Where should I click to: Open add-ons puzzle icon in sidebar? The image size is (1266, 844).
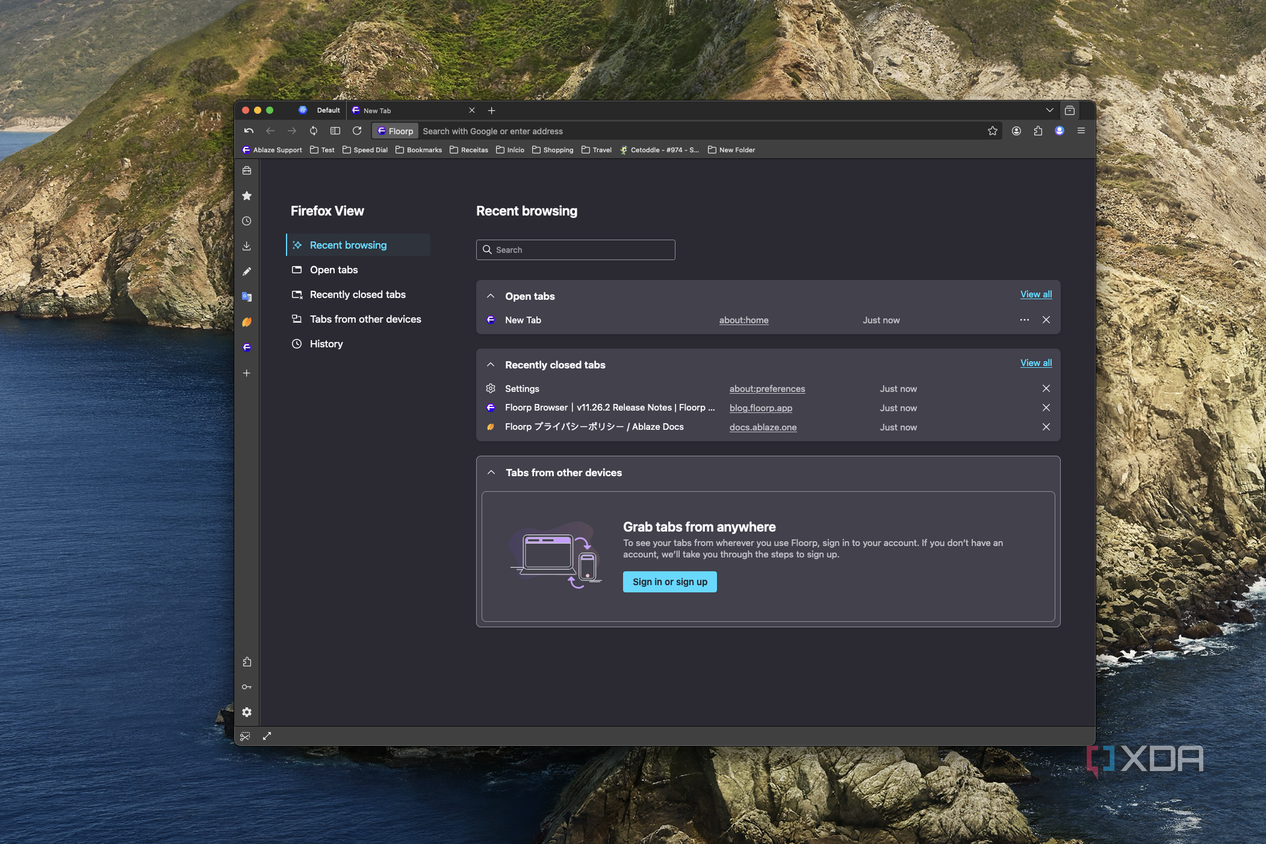tap(247, 662)
